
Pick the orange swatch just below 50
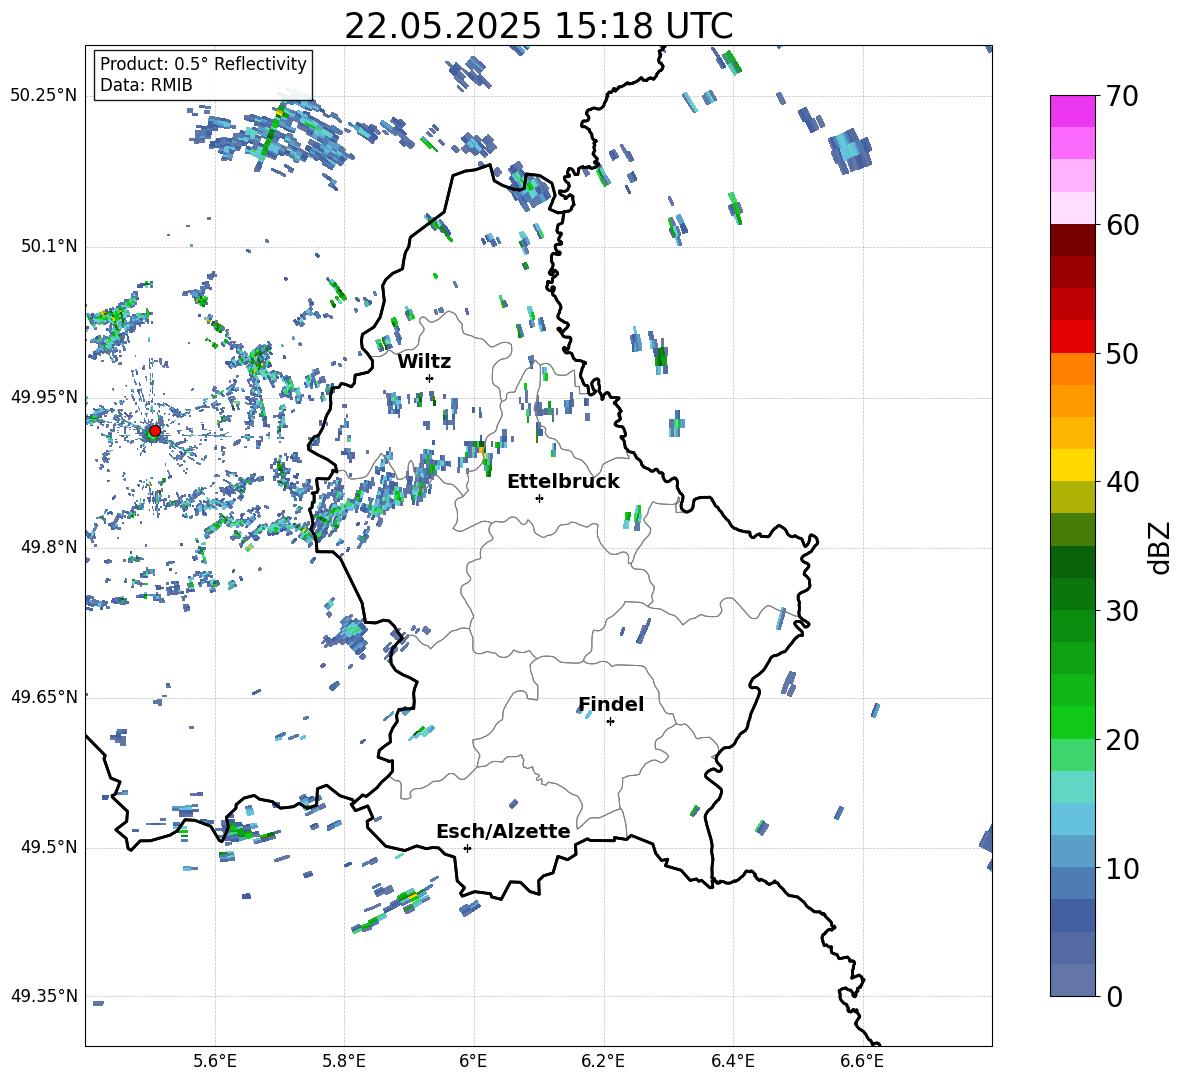1072,368
